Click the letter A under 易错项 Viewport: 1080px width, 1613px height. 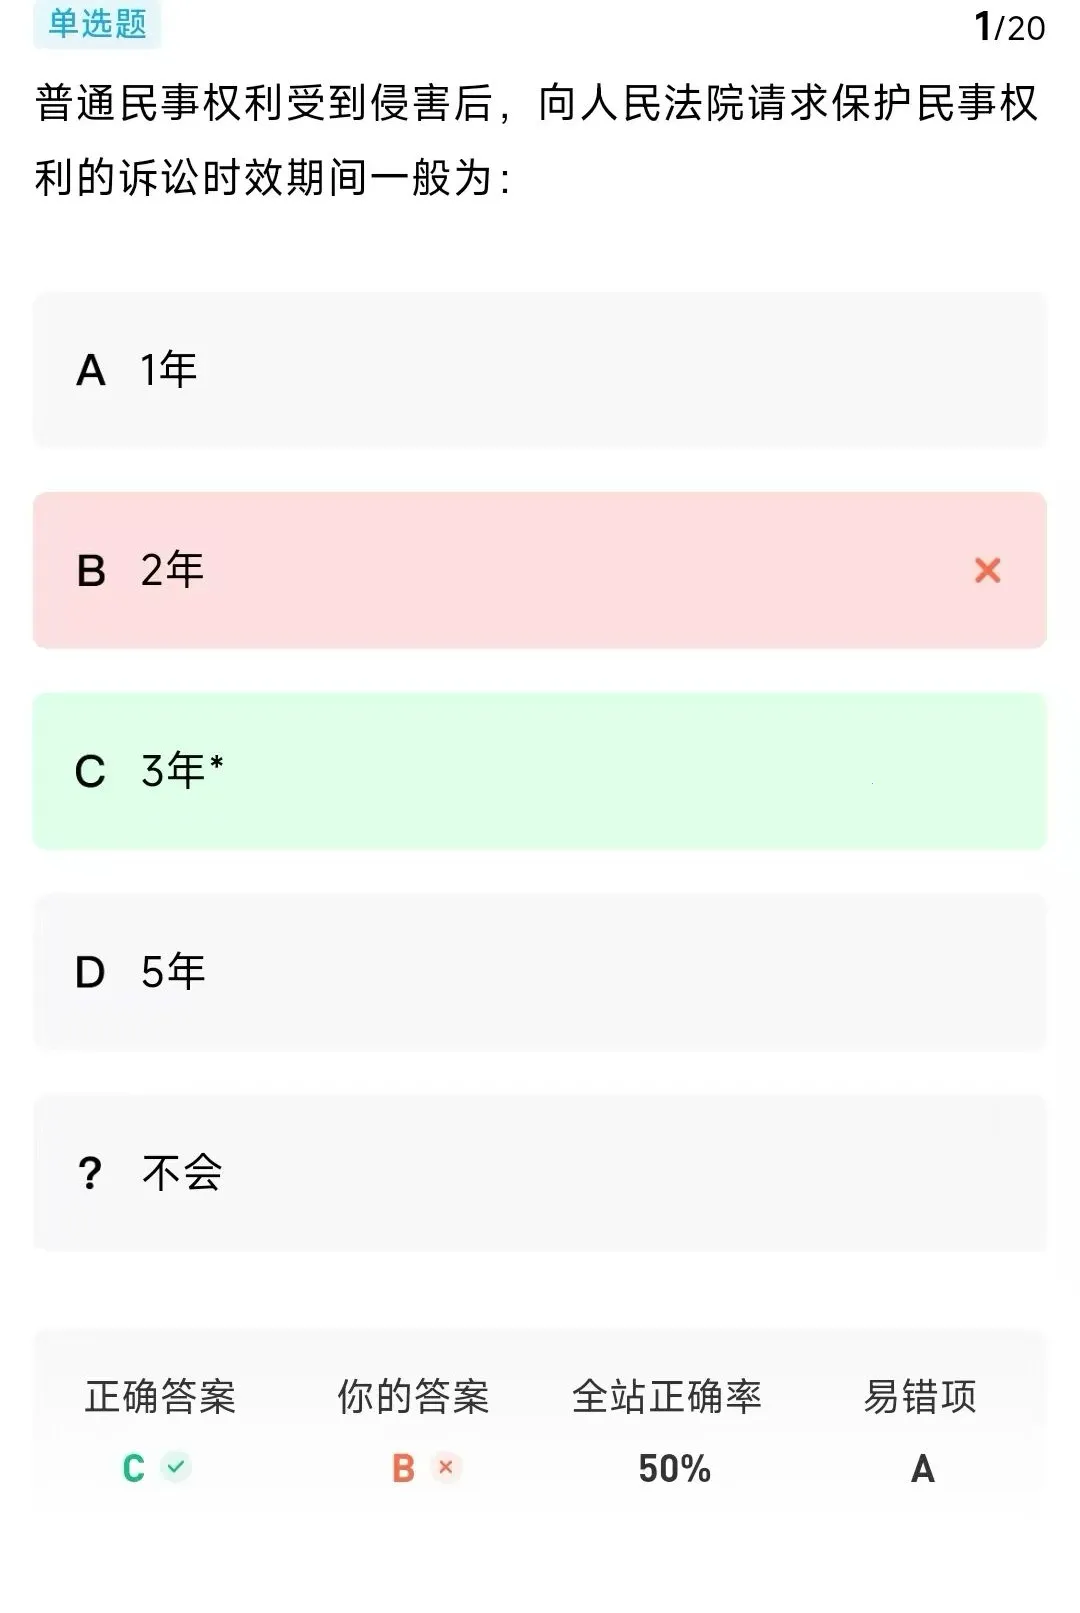922,1469
